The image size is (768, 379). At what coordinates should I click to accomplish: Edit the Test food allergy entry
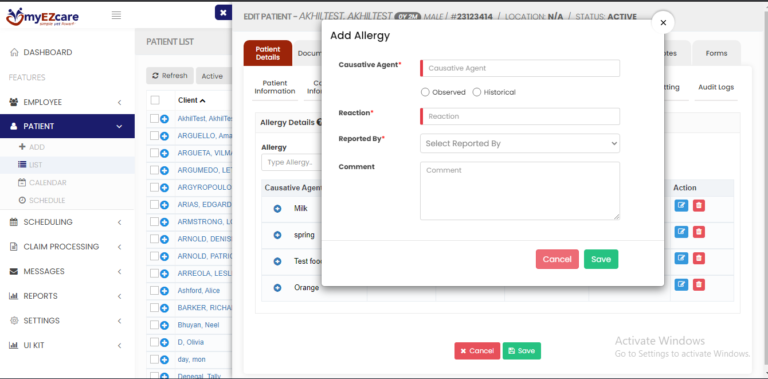(x=681, y=258)
